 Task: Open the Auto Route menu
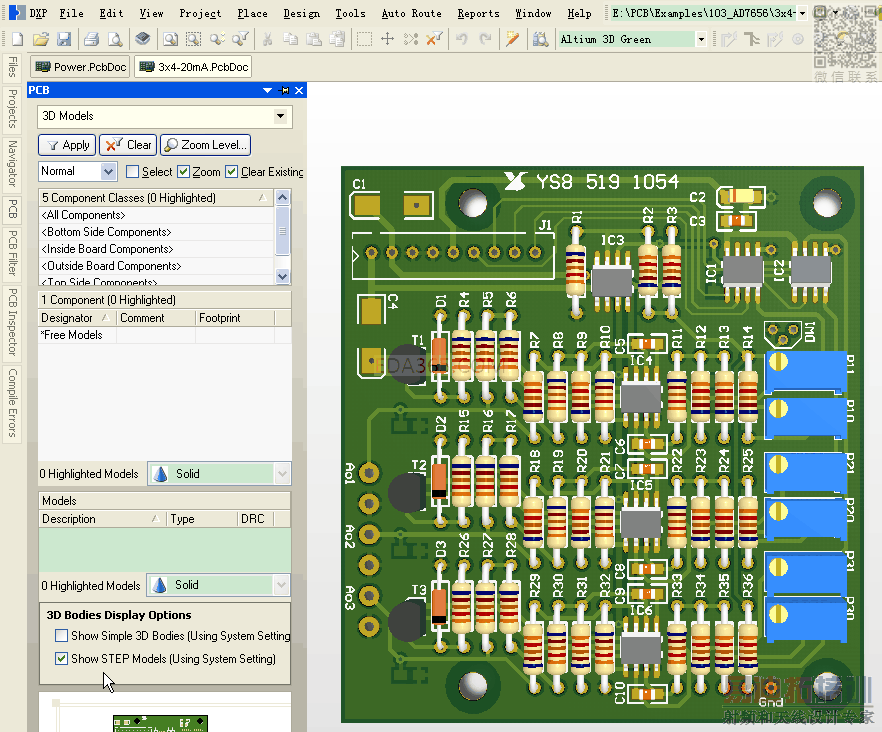coord(411,13)
